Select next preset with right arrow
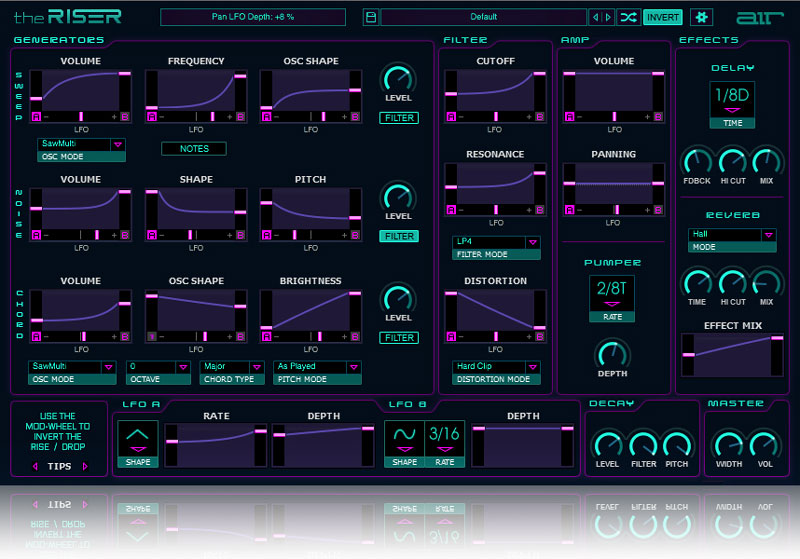 coord(608,17)
